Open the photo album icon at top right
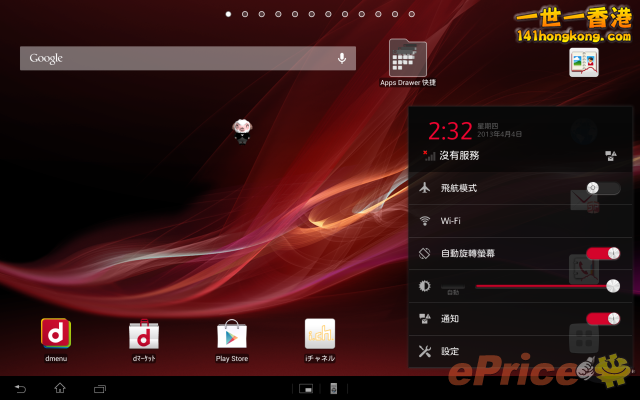 tap(583, 62)
